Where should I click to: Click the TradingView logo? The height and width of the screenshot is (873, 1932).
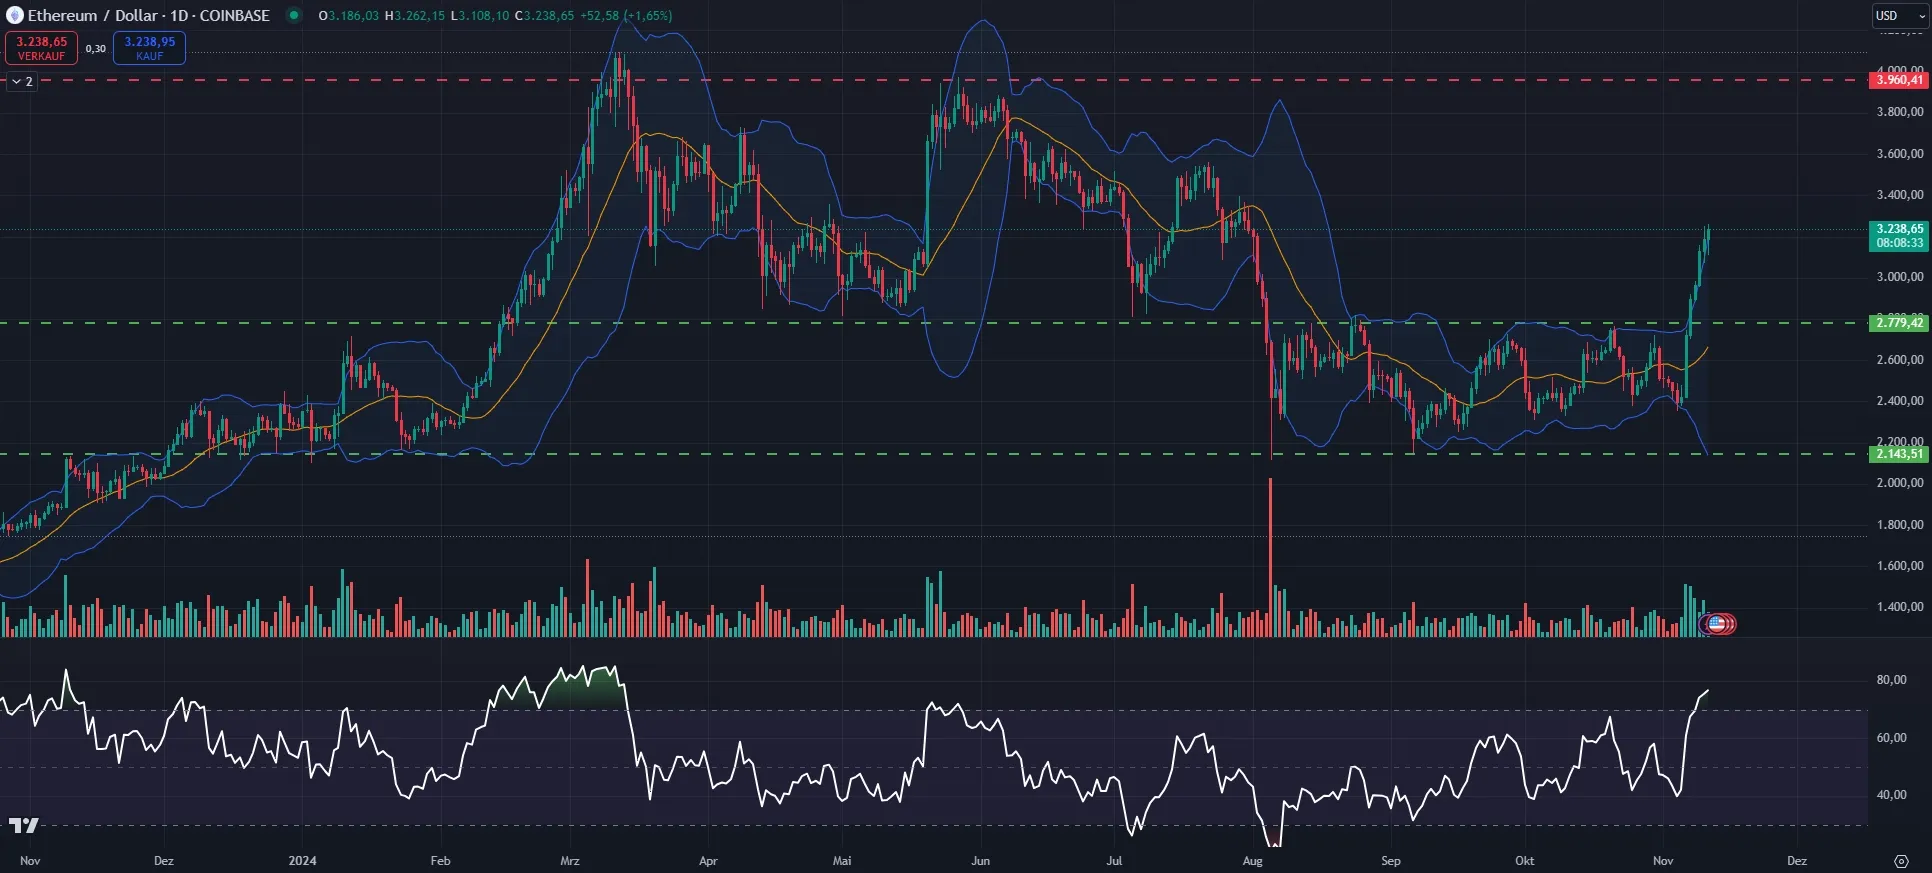coord(24,825)
